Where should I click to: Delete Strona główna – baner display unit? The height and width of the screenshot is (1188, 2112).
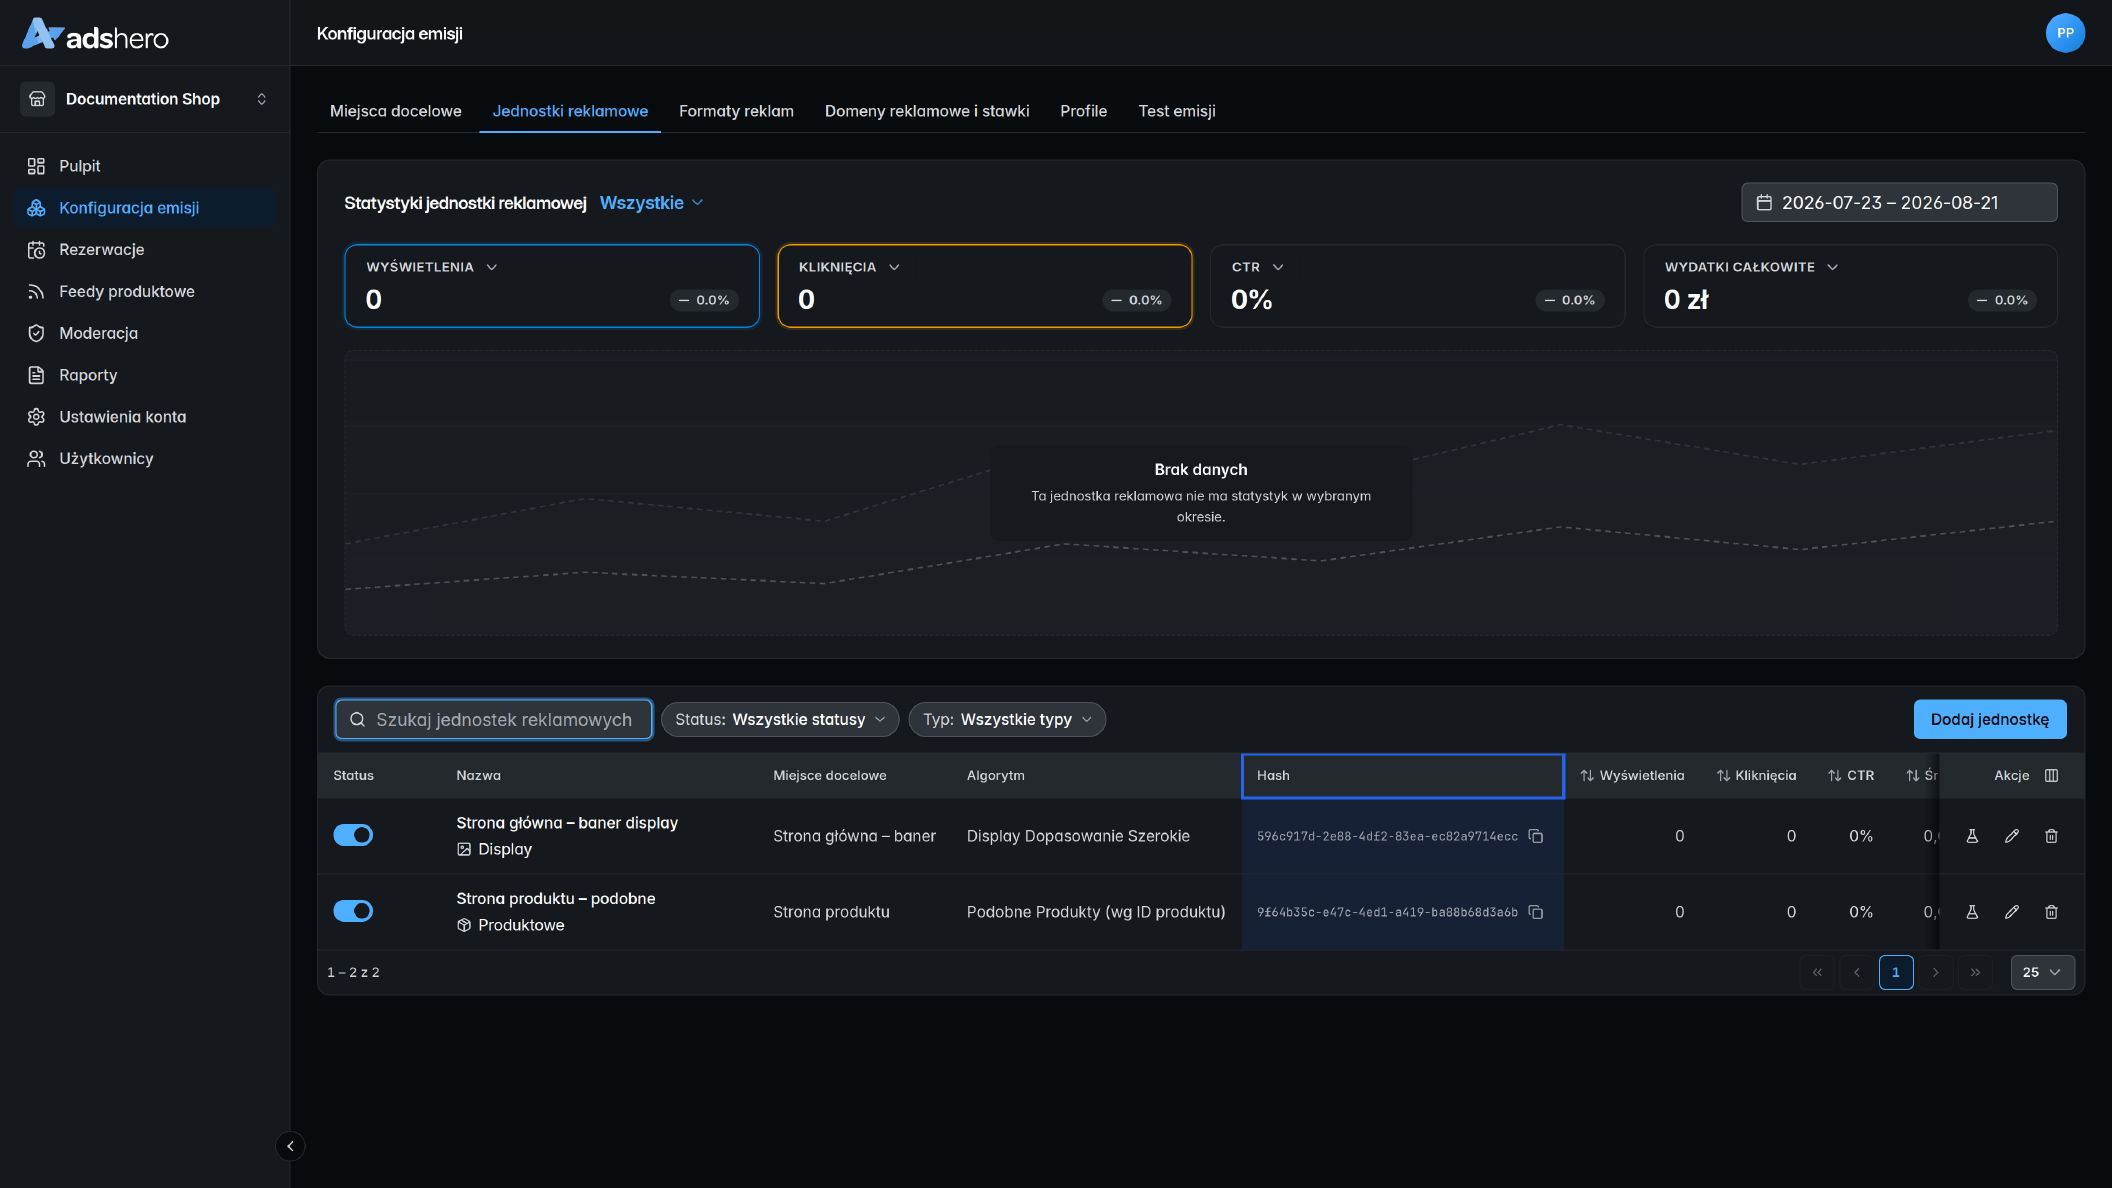2051,836
